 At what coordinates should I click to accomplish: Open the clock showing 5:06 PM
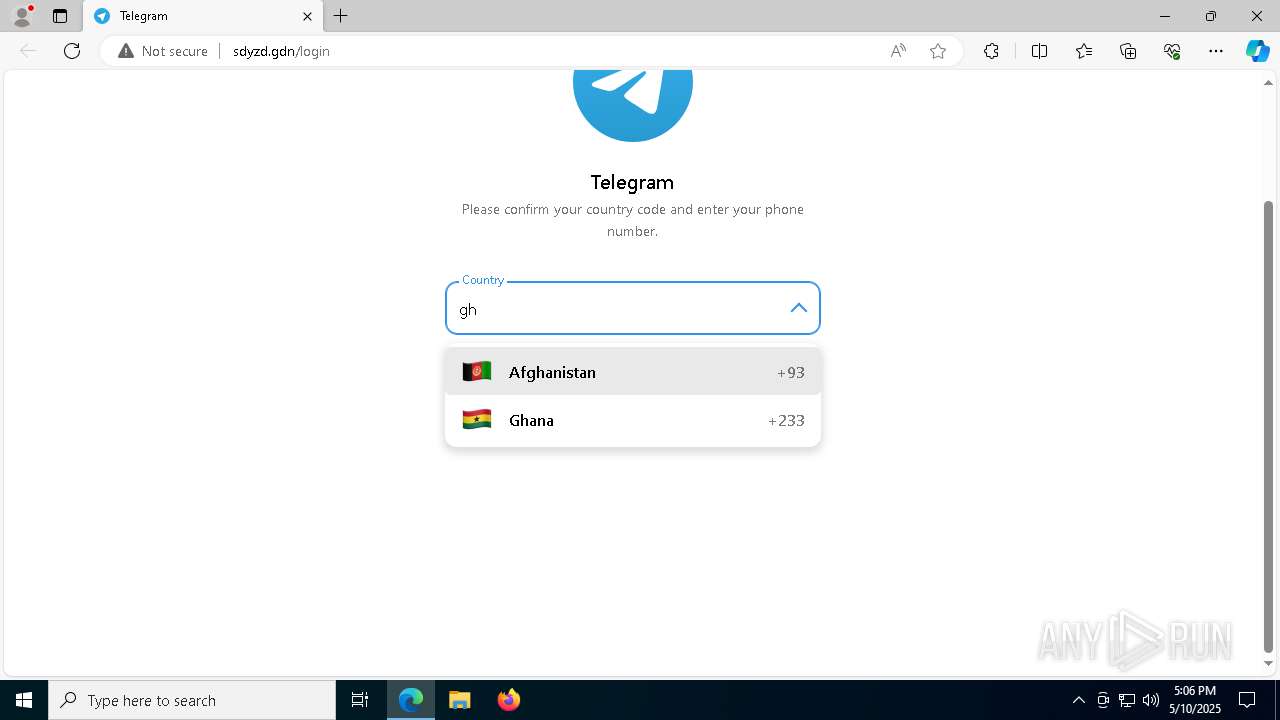click(x=1195, y=700)
